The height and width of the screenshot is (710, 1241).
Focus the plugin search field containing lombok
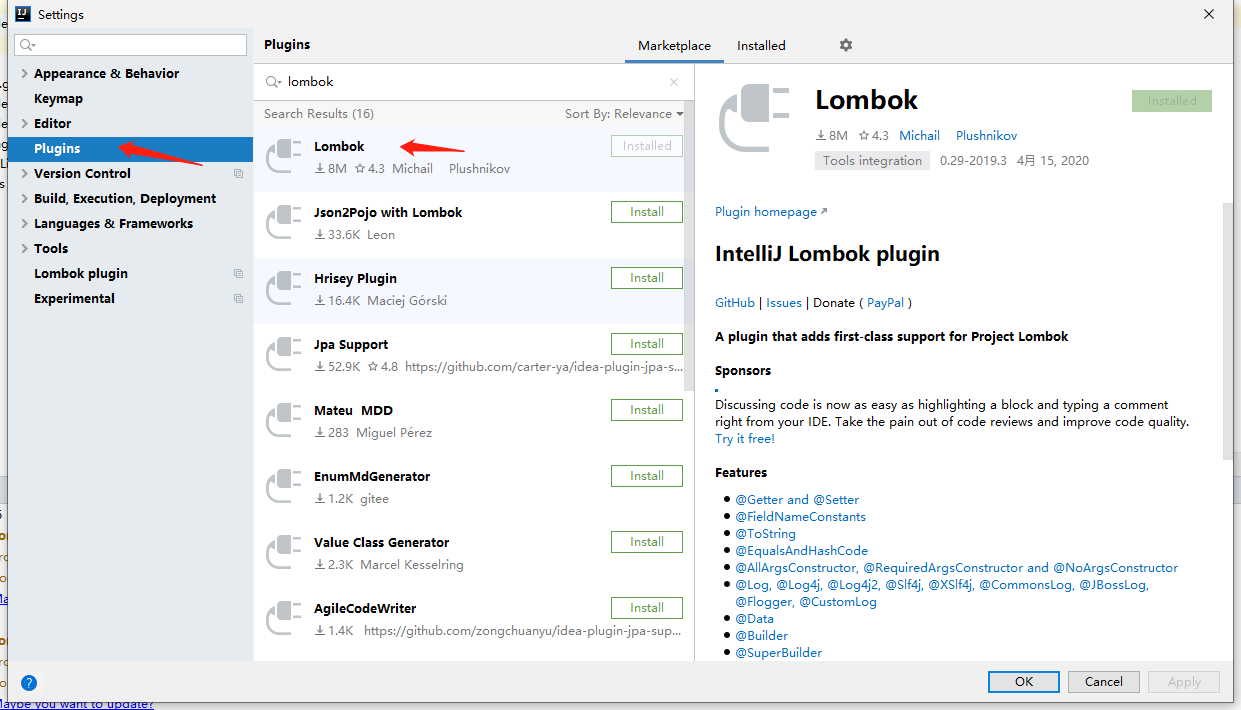(472, 82)
